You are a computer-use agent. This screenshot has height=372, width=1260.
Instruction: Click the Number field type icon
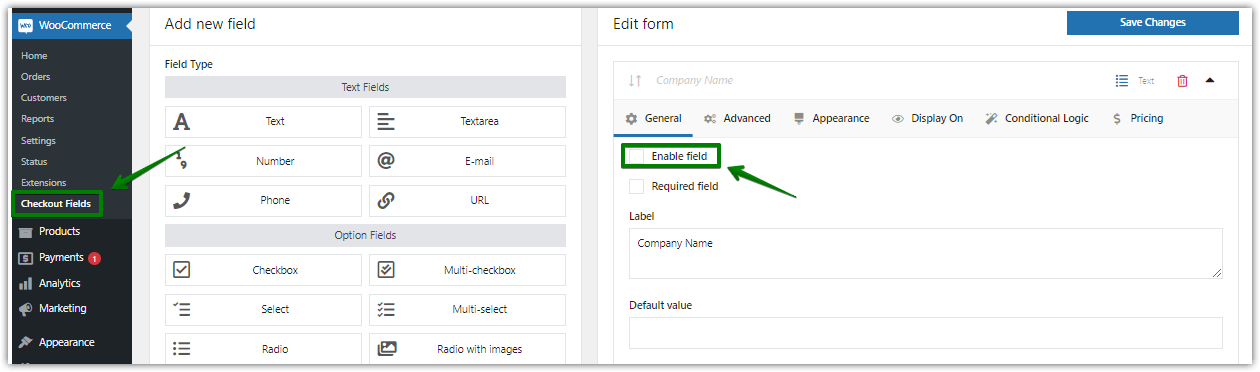pyautogui.click(x=182, y=161)
